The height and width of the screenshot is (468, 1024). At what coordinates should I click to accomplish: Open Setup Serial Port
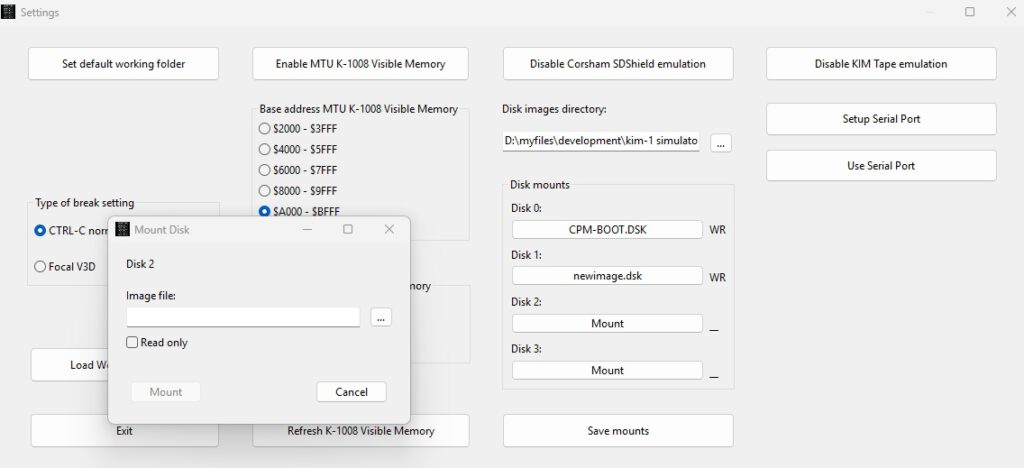pyautogui.click(x=881, y=119)
